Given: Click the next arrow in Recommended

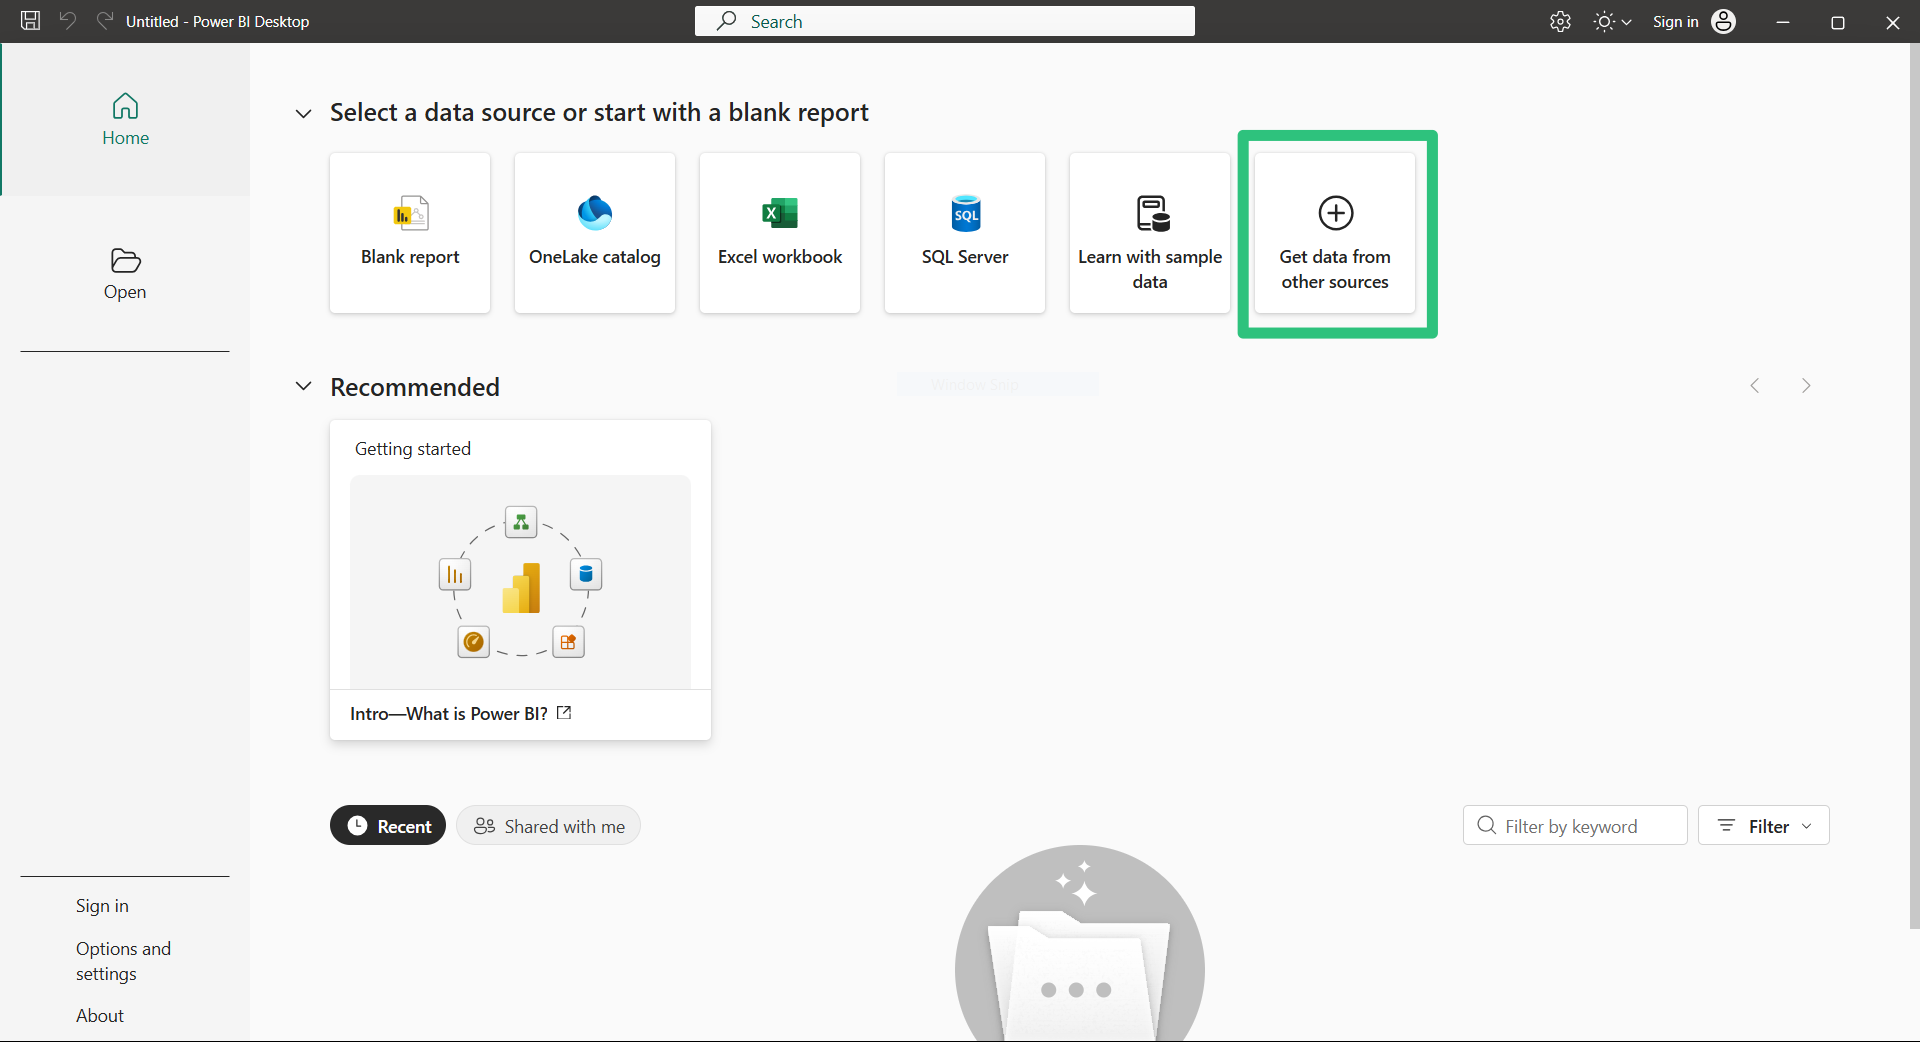Looking at the screenshot, I should tap(1806, 386).
